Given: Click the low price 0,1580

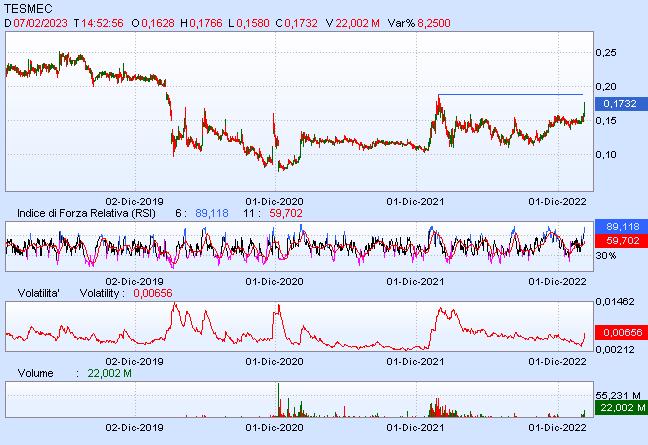Looking at the screenshot, I should pyautogui.click(x=253, y=23).
